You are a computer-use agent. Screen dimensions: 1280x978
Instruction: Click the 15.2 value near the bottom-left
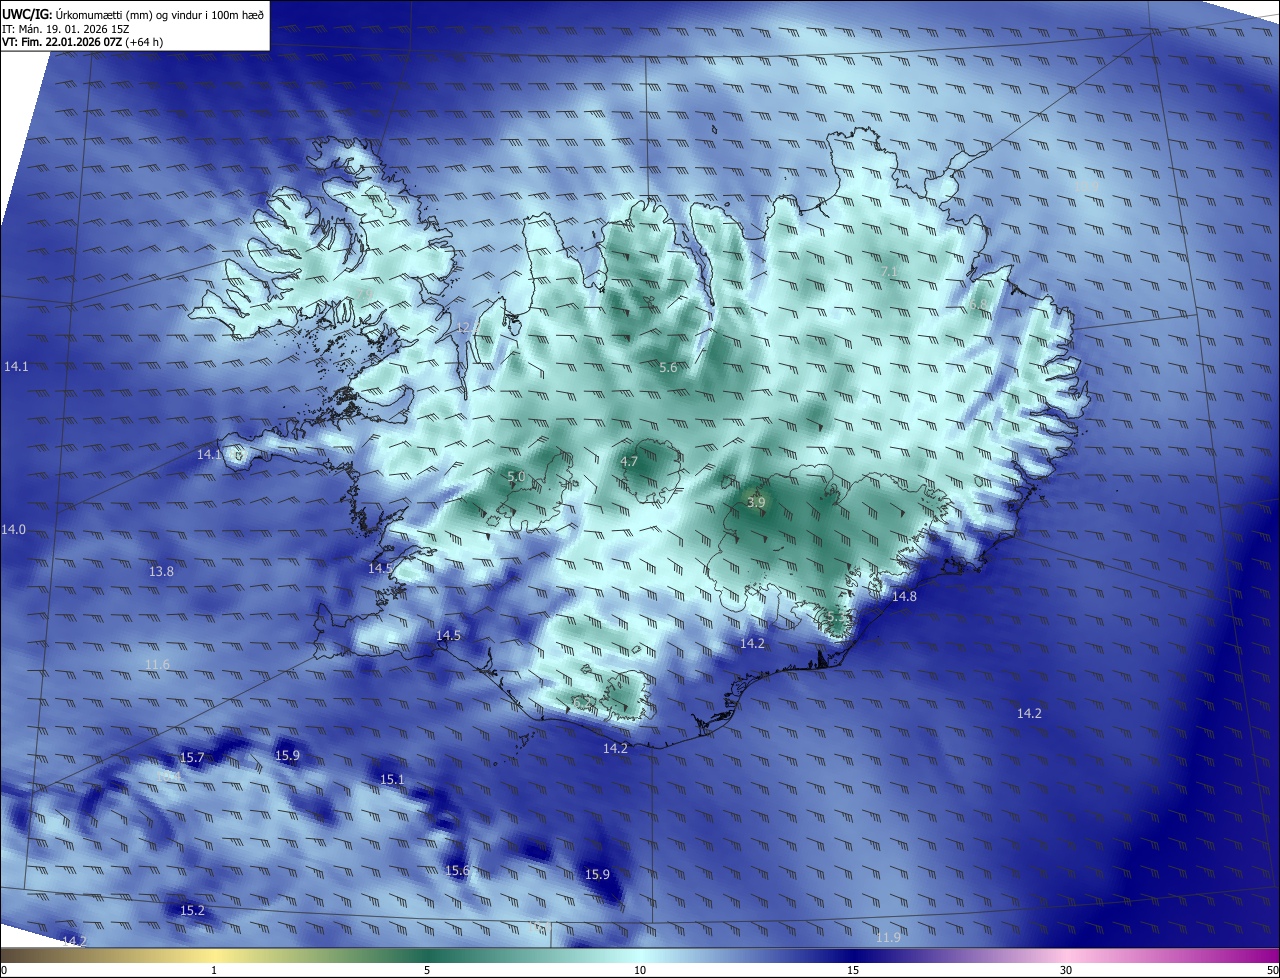tap(192, 911)
